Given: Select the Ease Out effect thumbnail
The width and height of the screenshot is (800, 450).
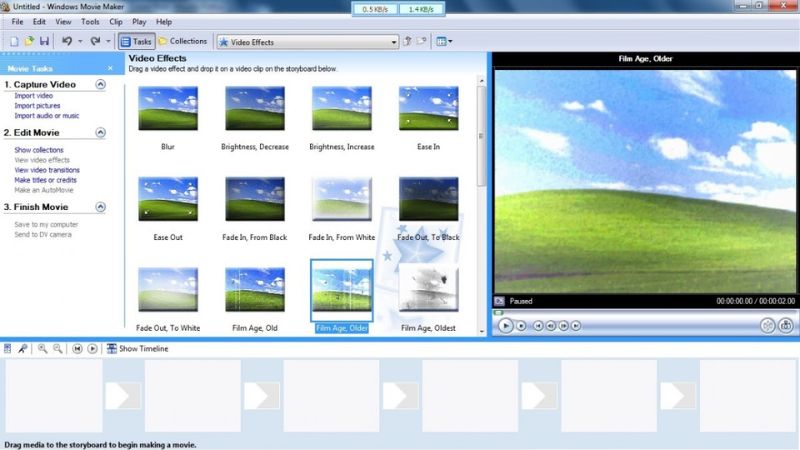Looking at the screenshot, I should point(168,199).
